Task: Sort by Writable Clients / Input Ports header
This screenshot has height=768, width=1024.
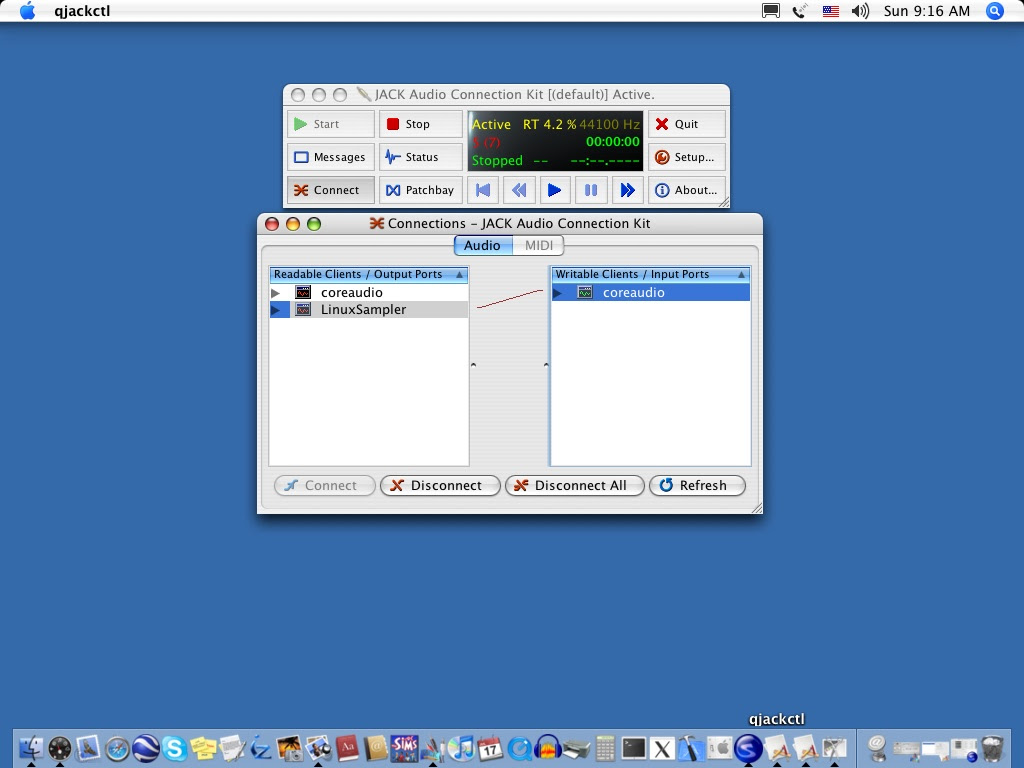Action: coord(650,274)
